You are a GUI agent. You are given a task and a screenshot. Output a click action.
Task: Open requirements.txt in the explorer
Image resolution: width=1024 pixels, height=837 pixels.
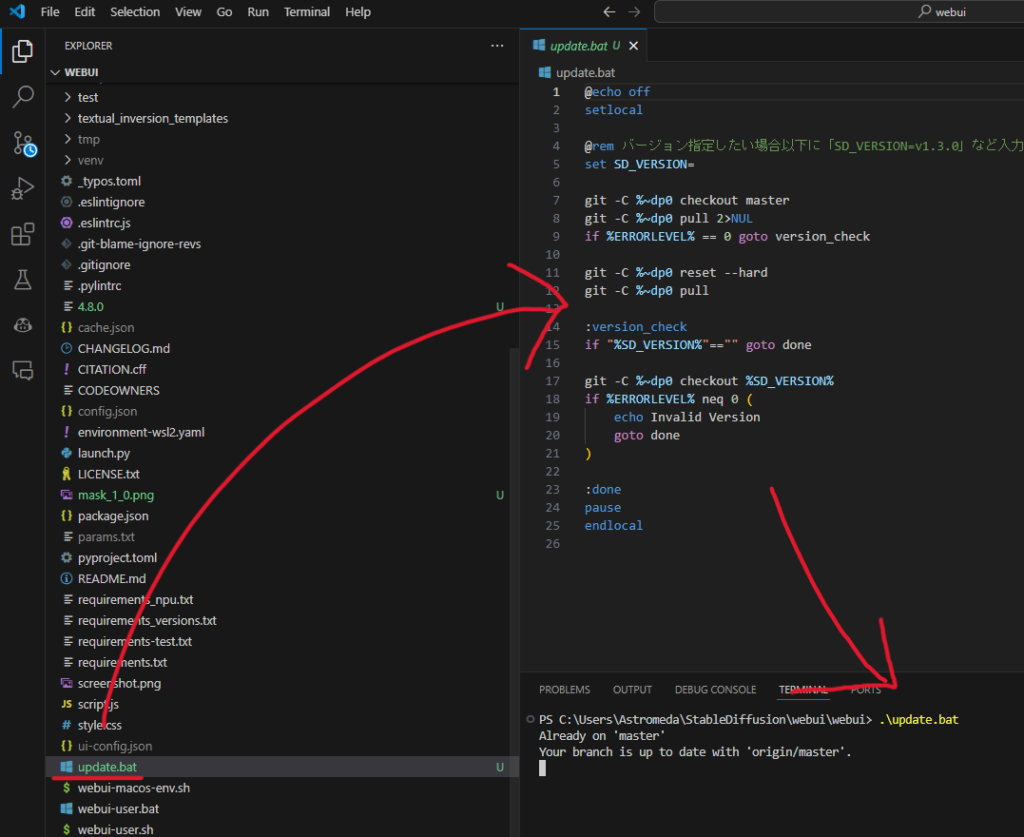(x=282, y=662)
